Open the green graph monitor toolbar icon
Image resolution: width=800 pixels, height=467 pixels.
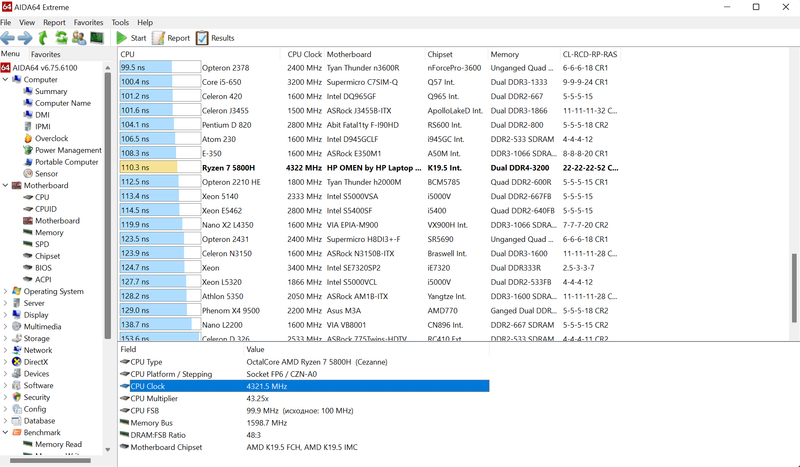pos(97,38)
